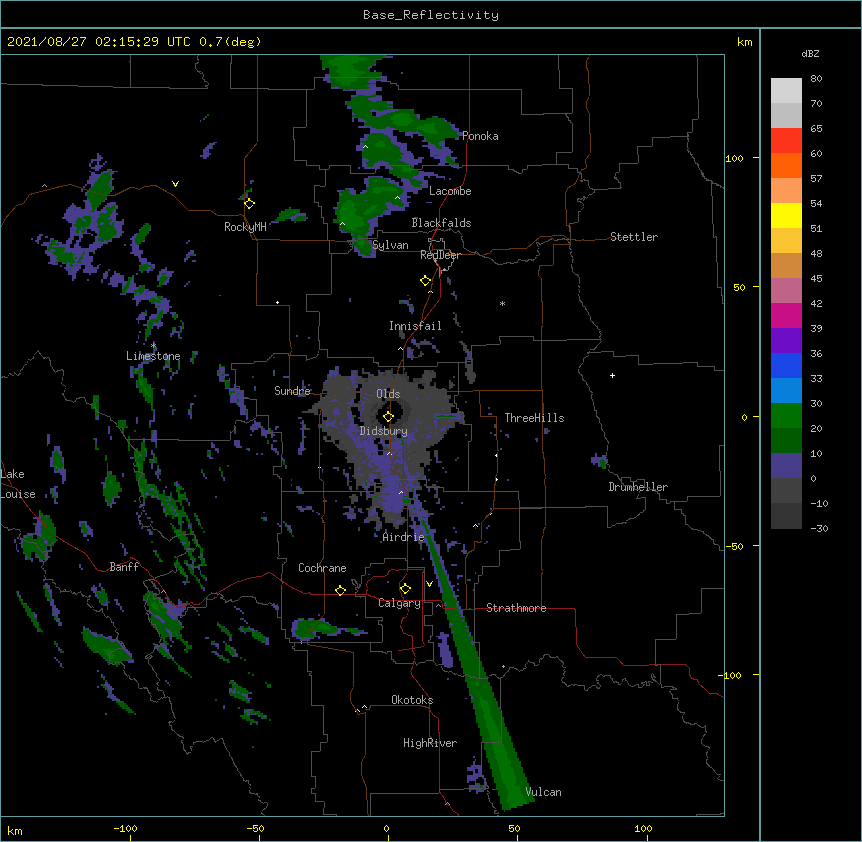This screenshot has width=862, height=842.
Task: Click the Vulcan label
Action: (543, 792)
